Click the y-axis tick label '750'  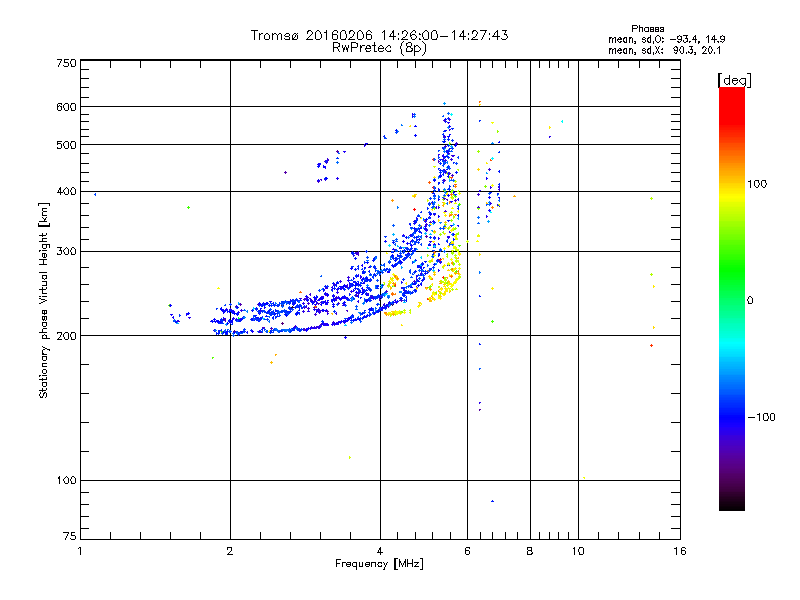(x=66, y=63)
